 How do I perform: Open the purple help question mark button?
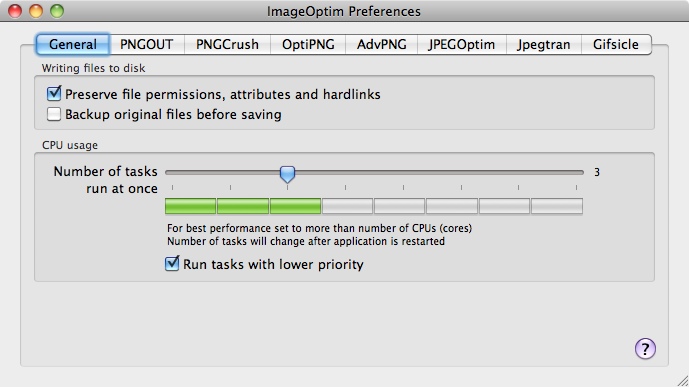pyautogui.click(x=645, y=349)
